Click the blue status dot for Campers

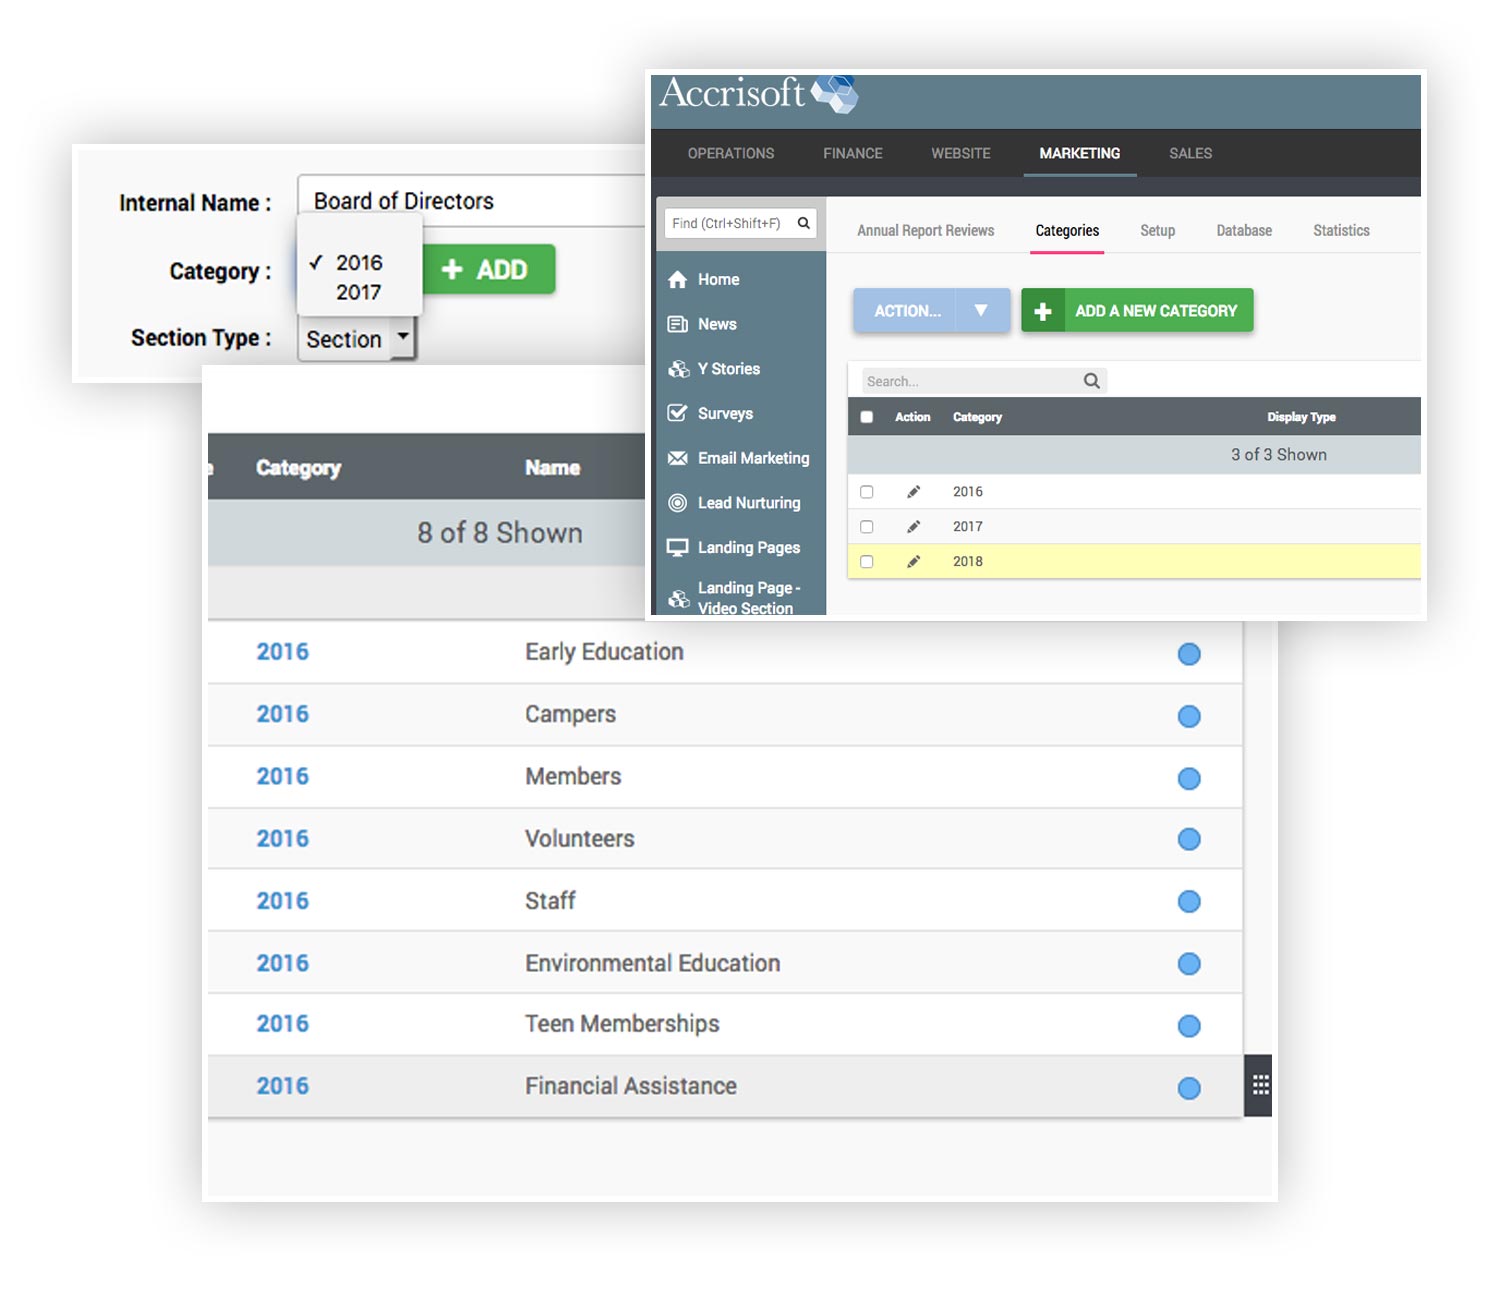pos(1188,716)
